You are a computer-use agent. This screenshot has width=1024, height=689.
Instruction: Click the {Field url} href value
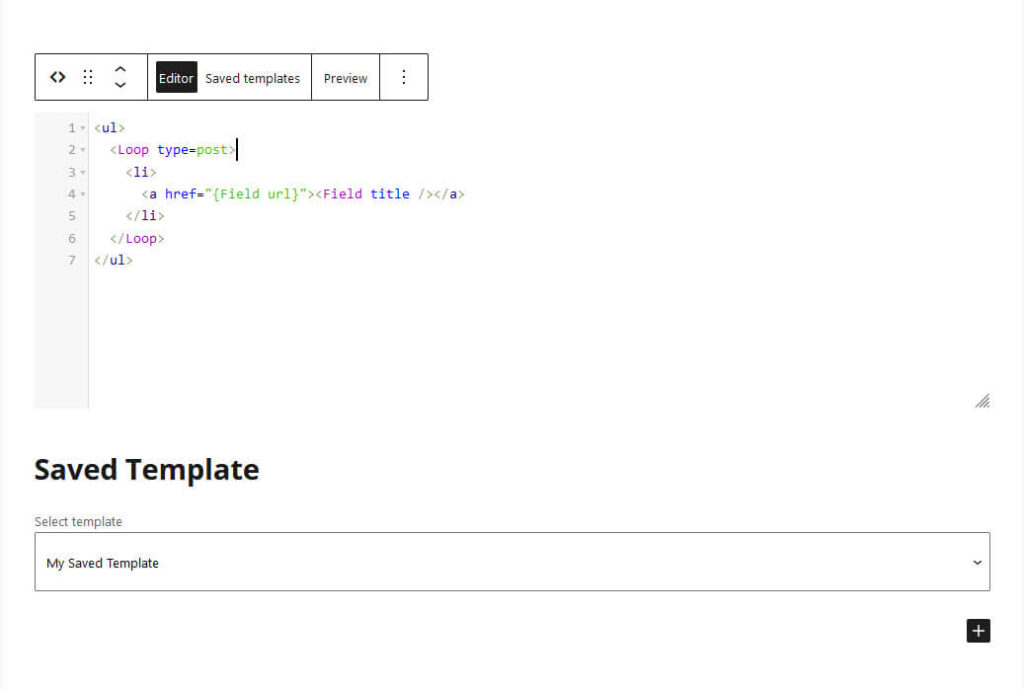click(256, 194)
